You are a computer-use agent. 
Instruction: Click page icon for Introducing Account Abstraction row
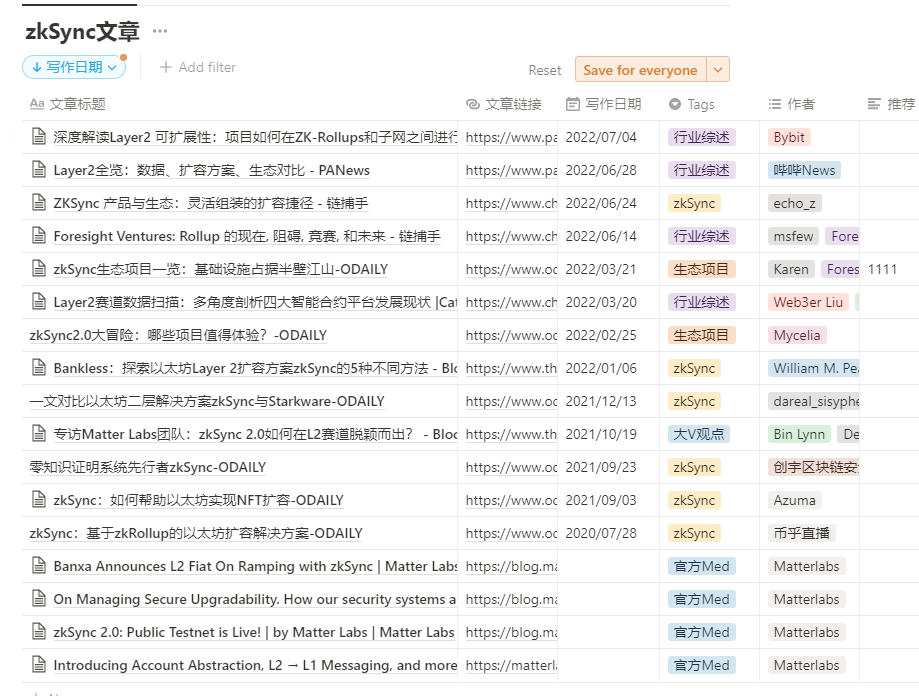[x=39, y=665]
